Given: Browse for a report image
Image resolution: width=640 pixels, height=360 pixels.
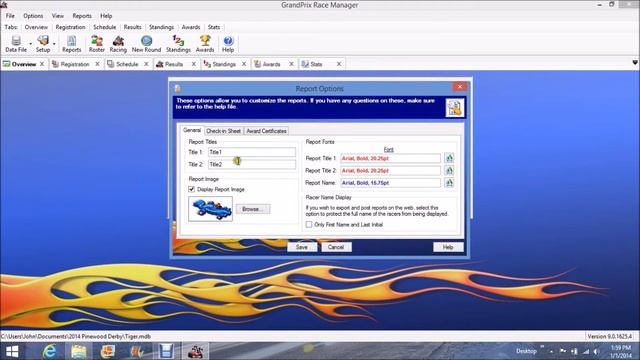Looking at the screenshot, I should (x=253, y=209).
